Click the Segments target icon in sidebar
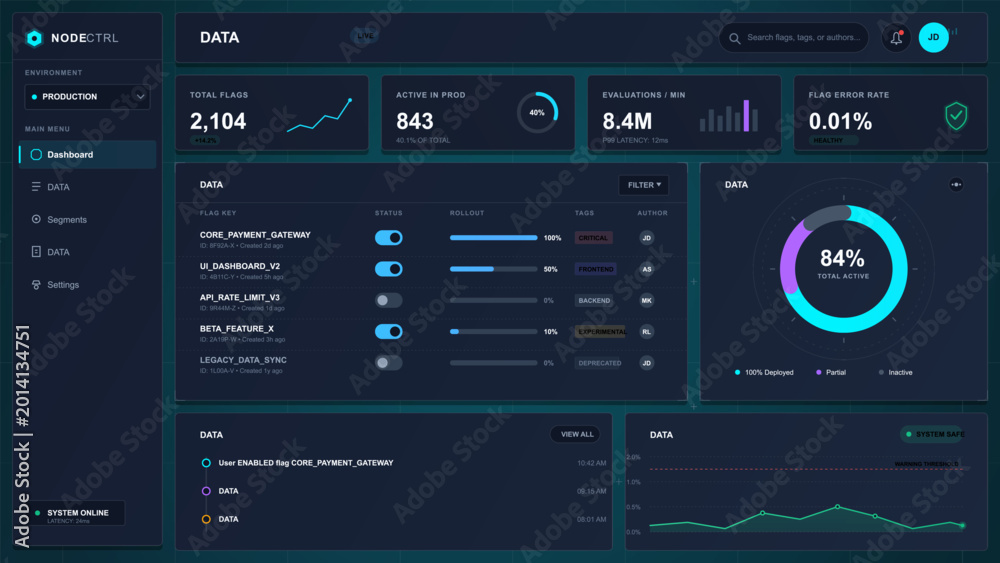 click(36, 219)
